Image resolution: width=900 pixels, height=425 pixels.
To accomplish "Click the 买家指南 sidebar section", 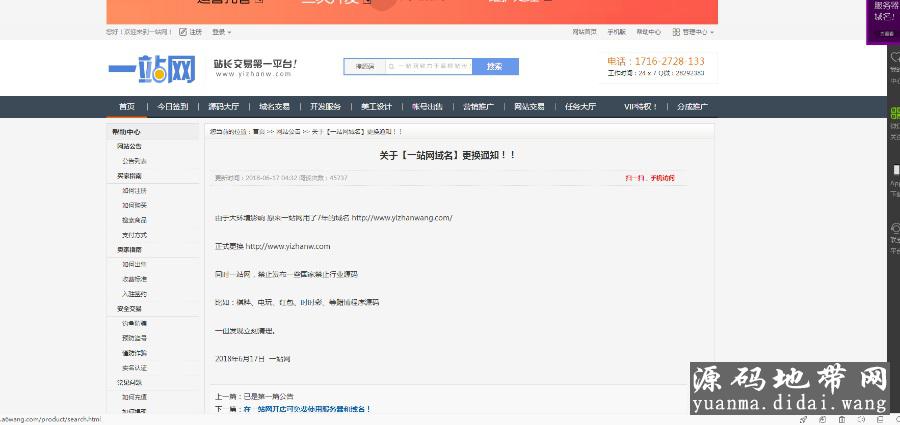I will pos(129,176).
